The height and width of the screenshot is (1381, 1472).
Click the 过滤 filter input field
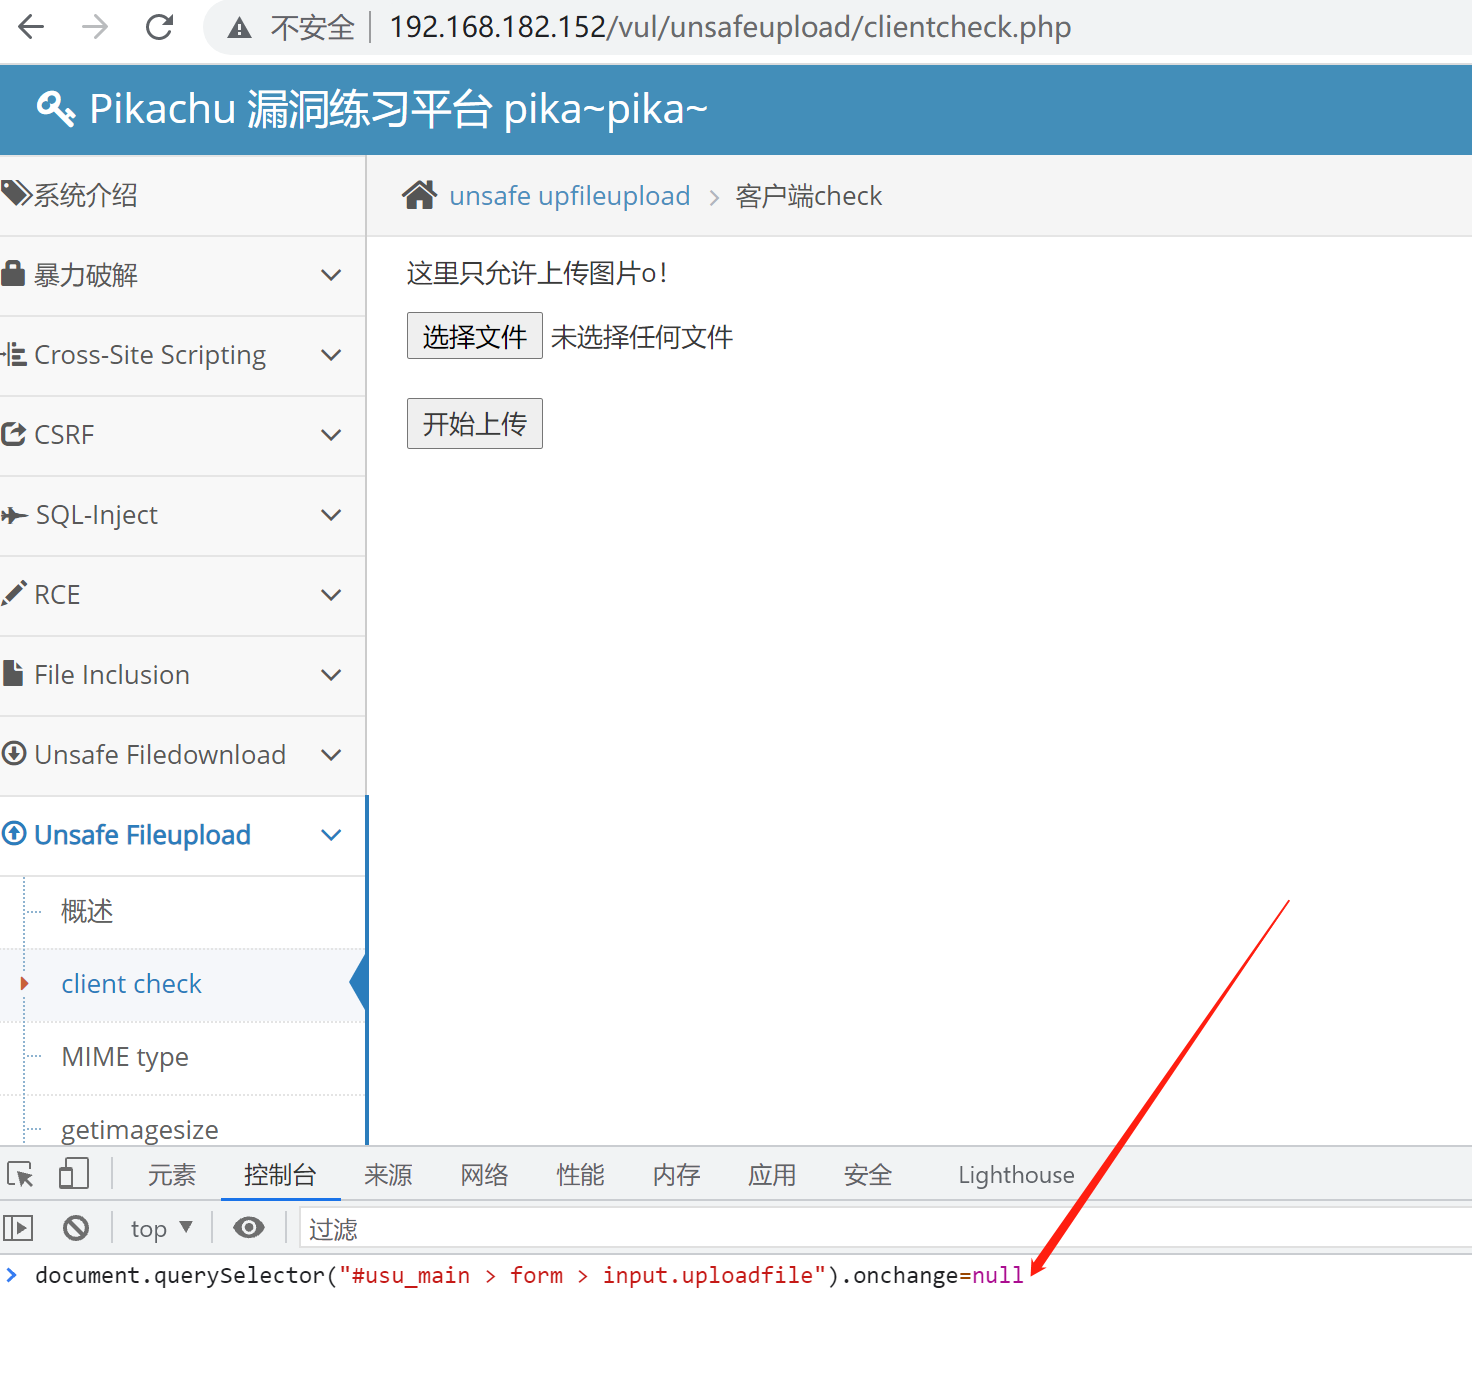click(885, 1228)
